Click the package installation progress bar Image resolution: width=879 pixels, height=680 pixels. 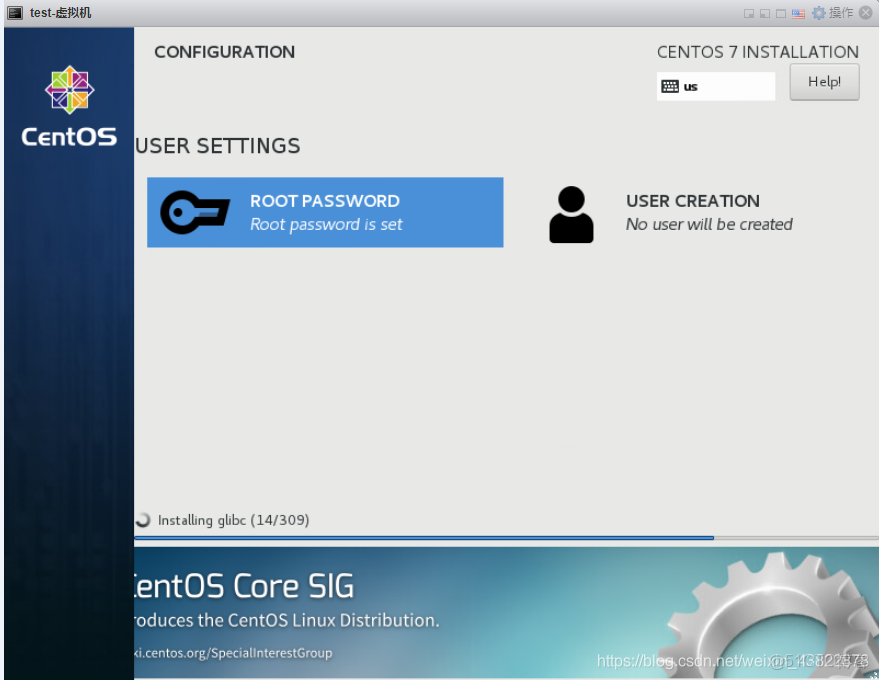[506, 538]
